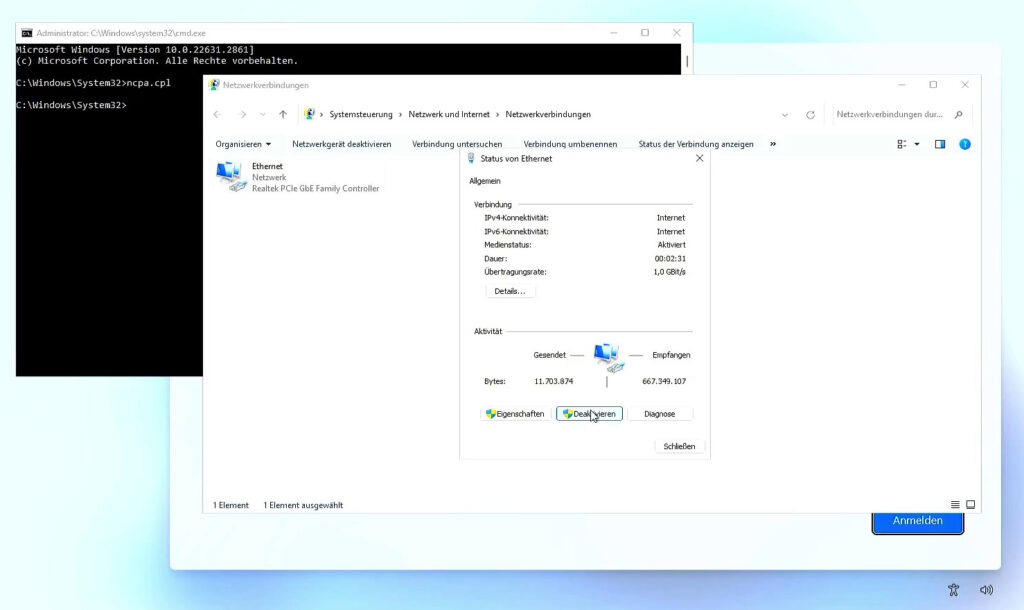
Task: Go to Systemsteuerung breadcrumb
Action: pyautogui.click(x=361, y=114)
